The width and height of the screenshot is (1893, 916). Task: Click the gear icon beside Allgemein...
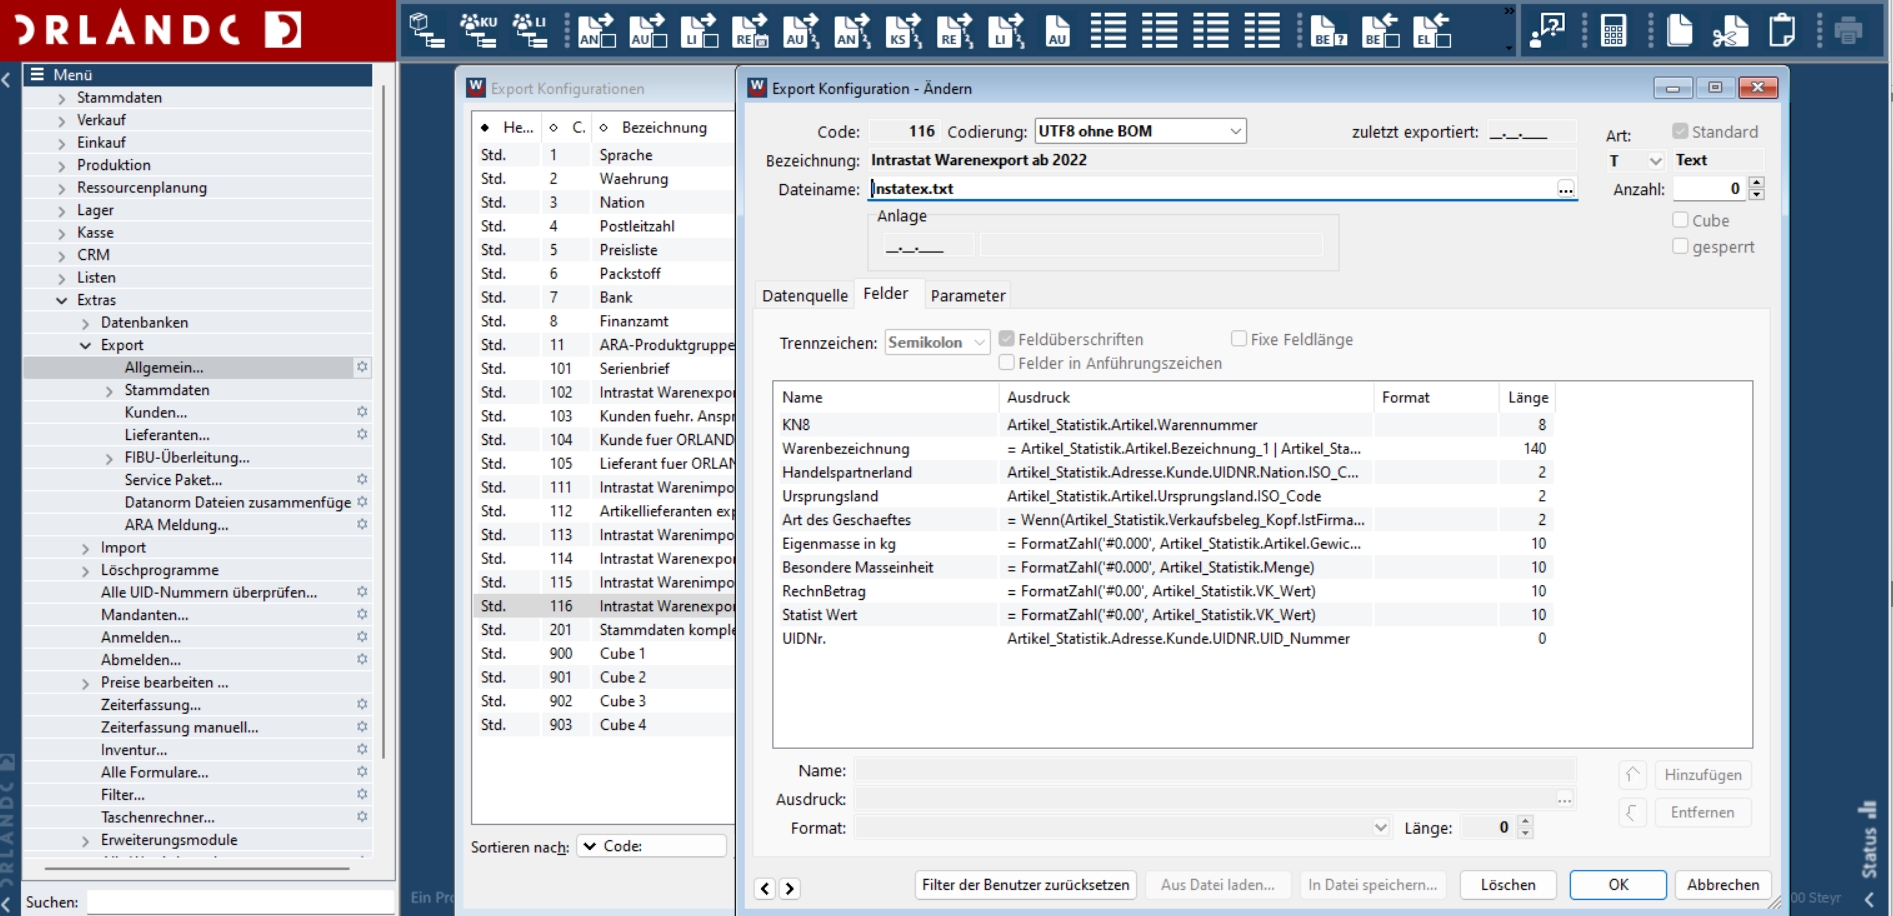[362, 367]
